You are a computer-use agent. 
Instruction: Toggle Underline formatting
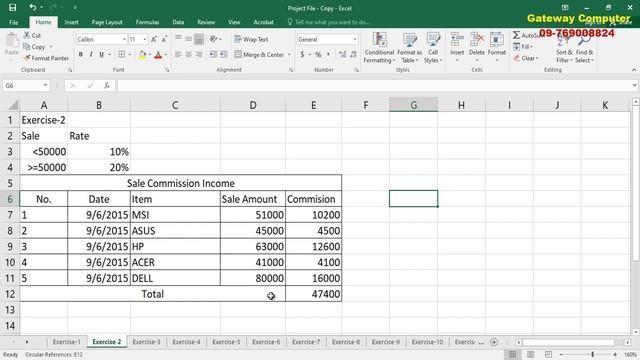click(x=101, y=54)
